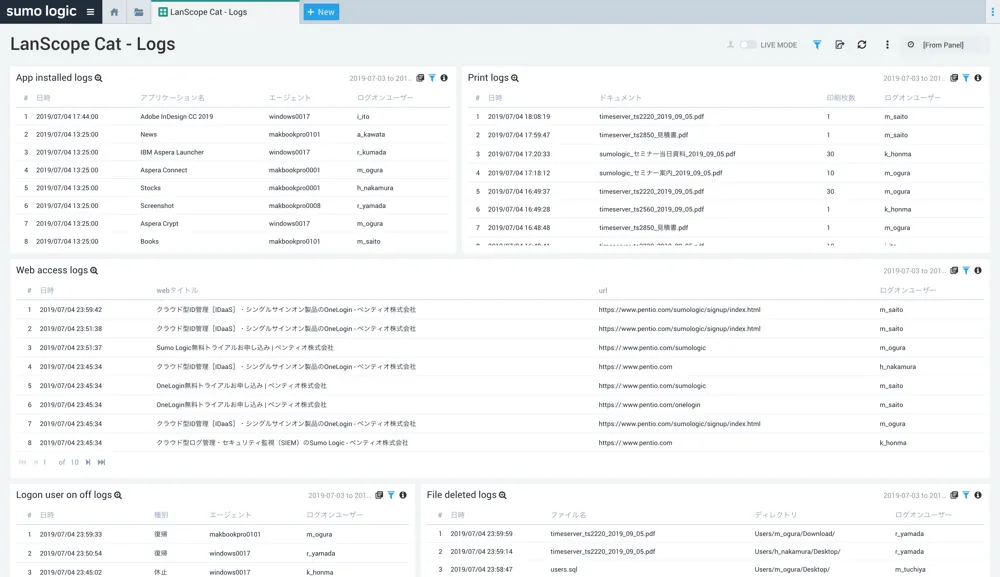Go to the Home icon tab

tap(114, 12)
